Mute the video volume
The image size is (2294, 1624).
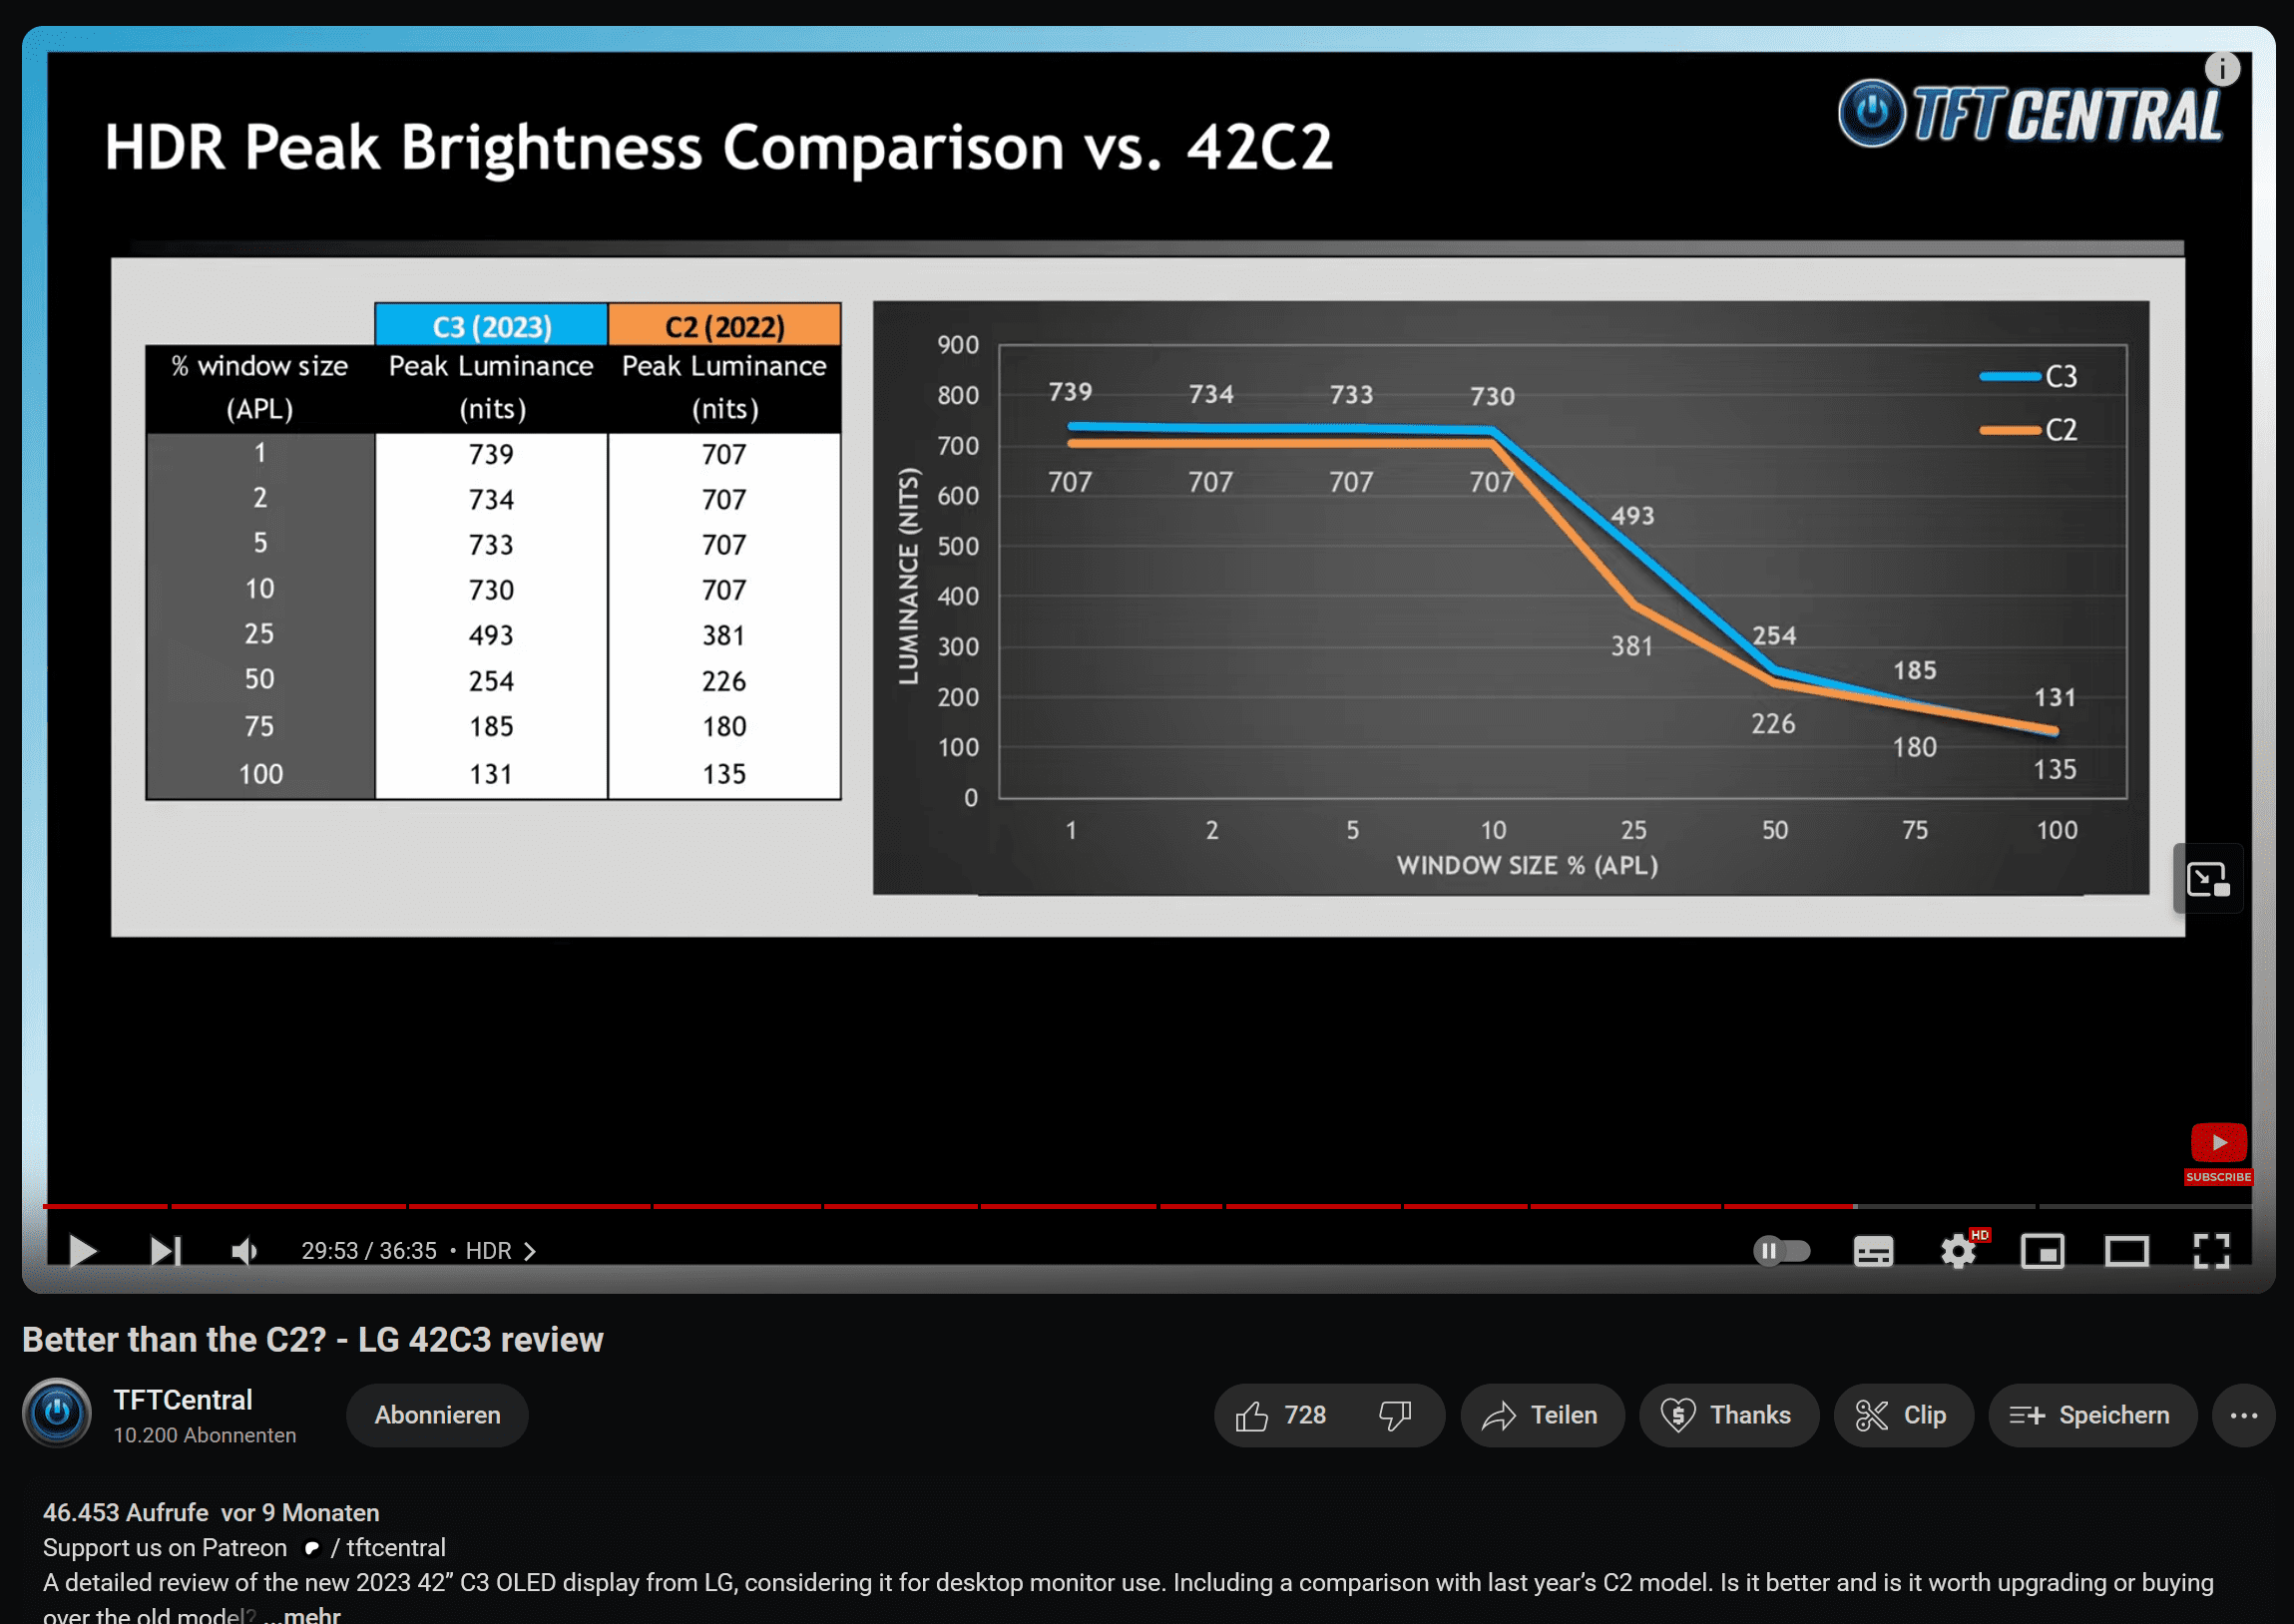pos(245,1251)
